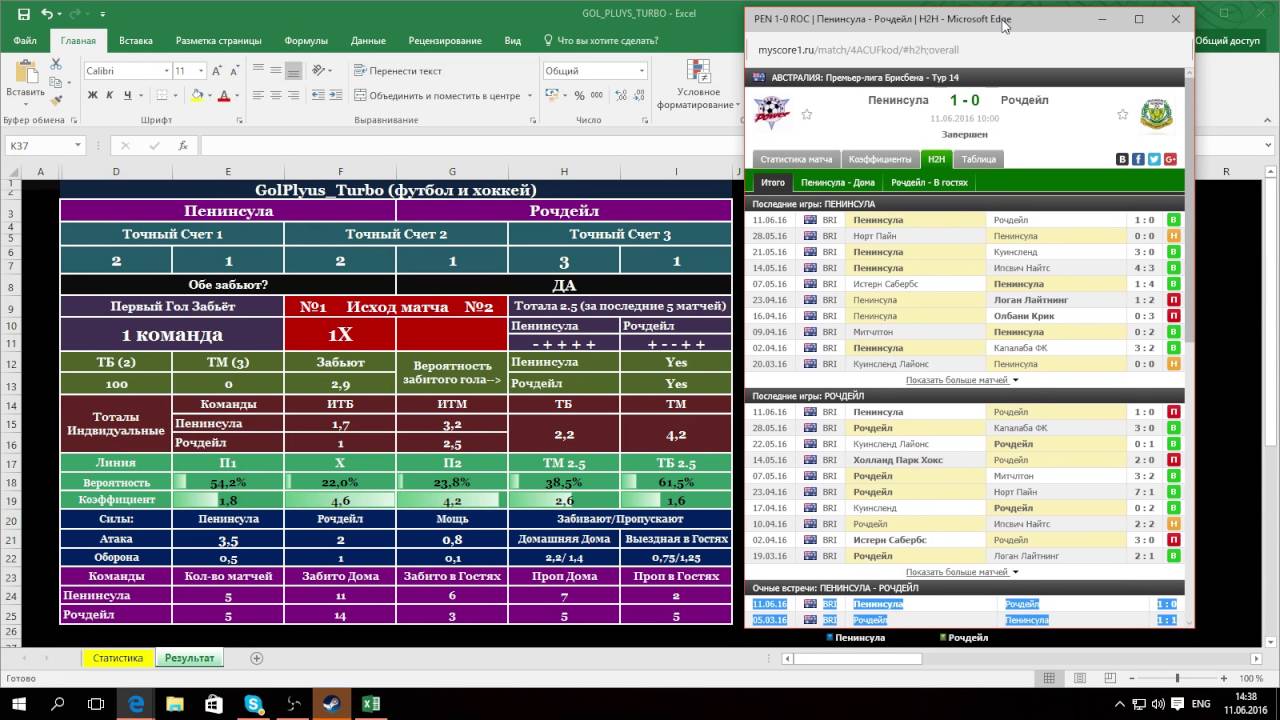Show more matches for Пенинсула

(x=962, y=380)
